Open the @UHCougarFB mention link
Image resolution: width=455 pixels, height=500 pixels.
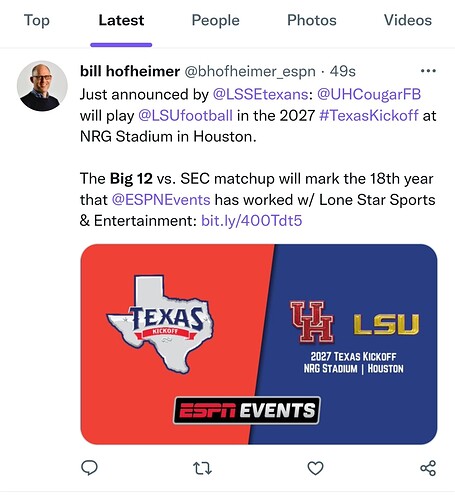369,94
